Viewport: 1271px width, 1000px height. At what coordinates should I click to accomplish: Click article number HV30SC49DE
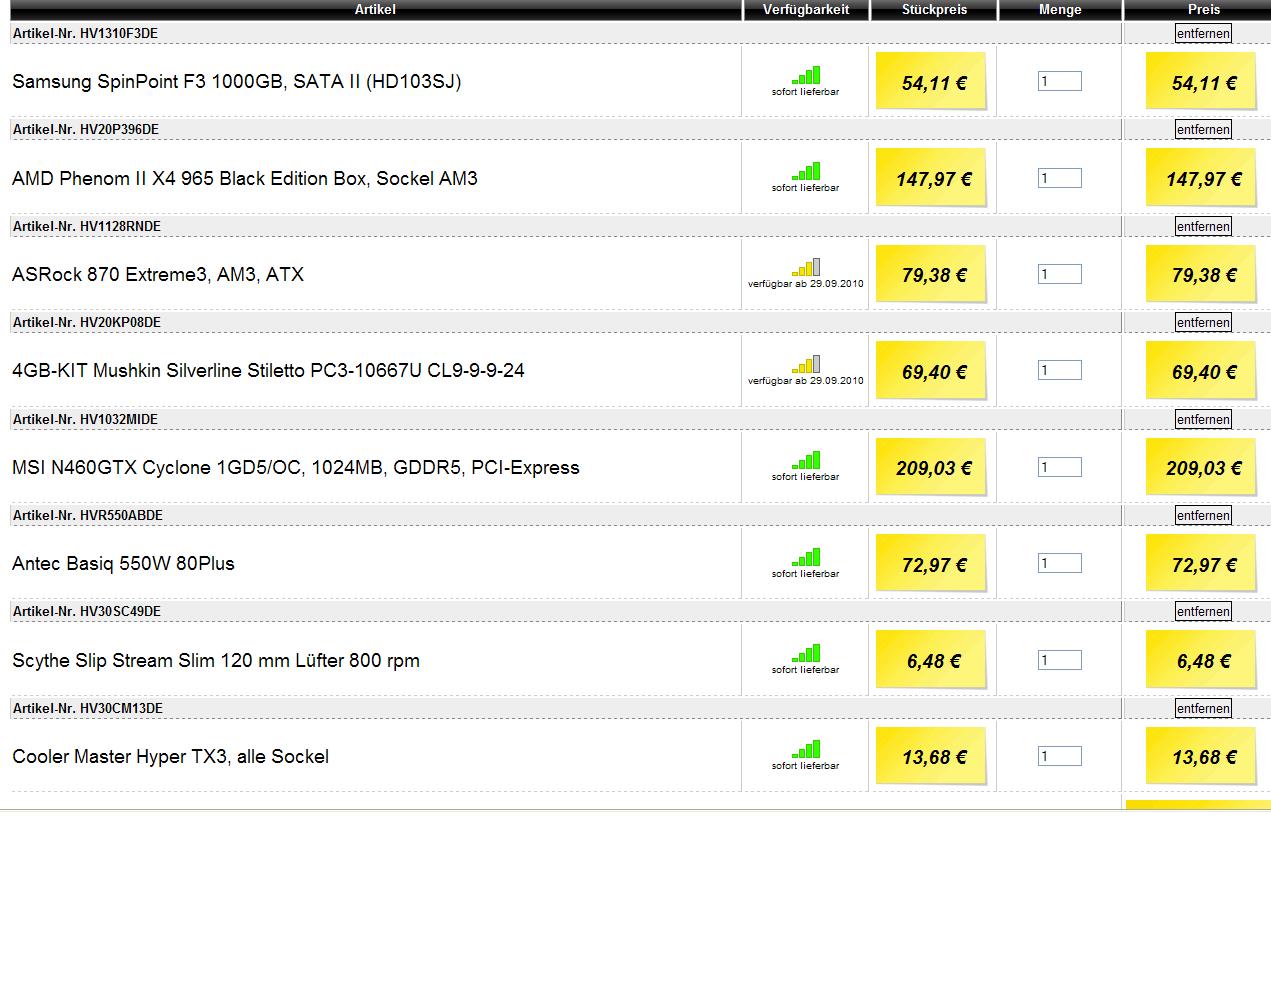pos(120,611)
